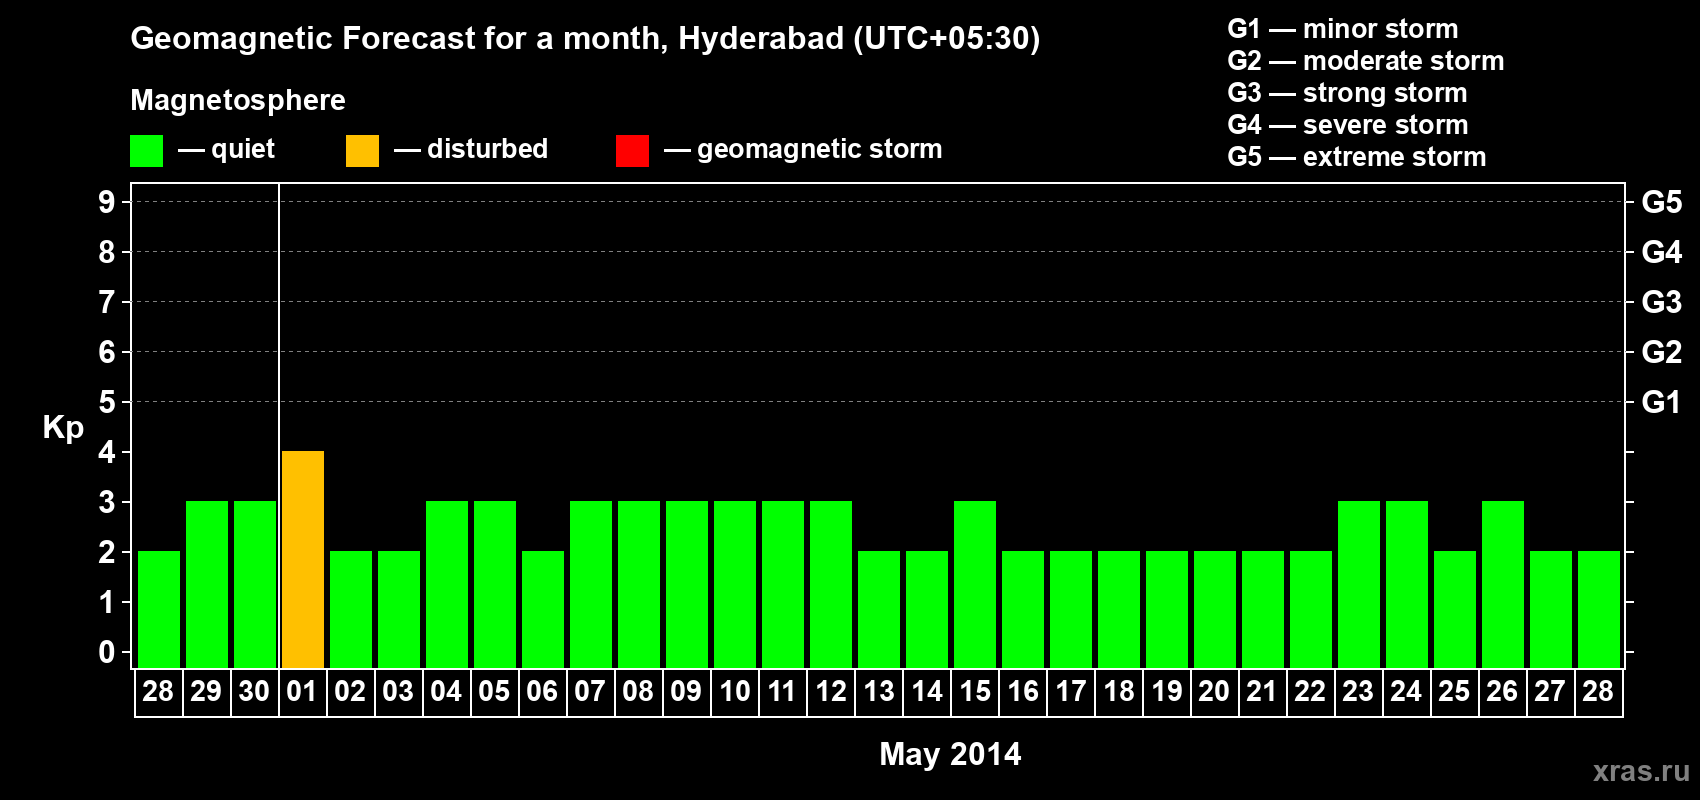Click the '— quiet' legend text
Viewport: 1700px width, 800px height.
[226, 149]
